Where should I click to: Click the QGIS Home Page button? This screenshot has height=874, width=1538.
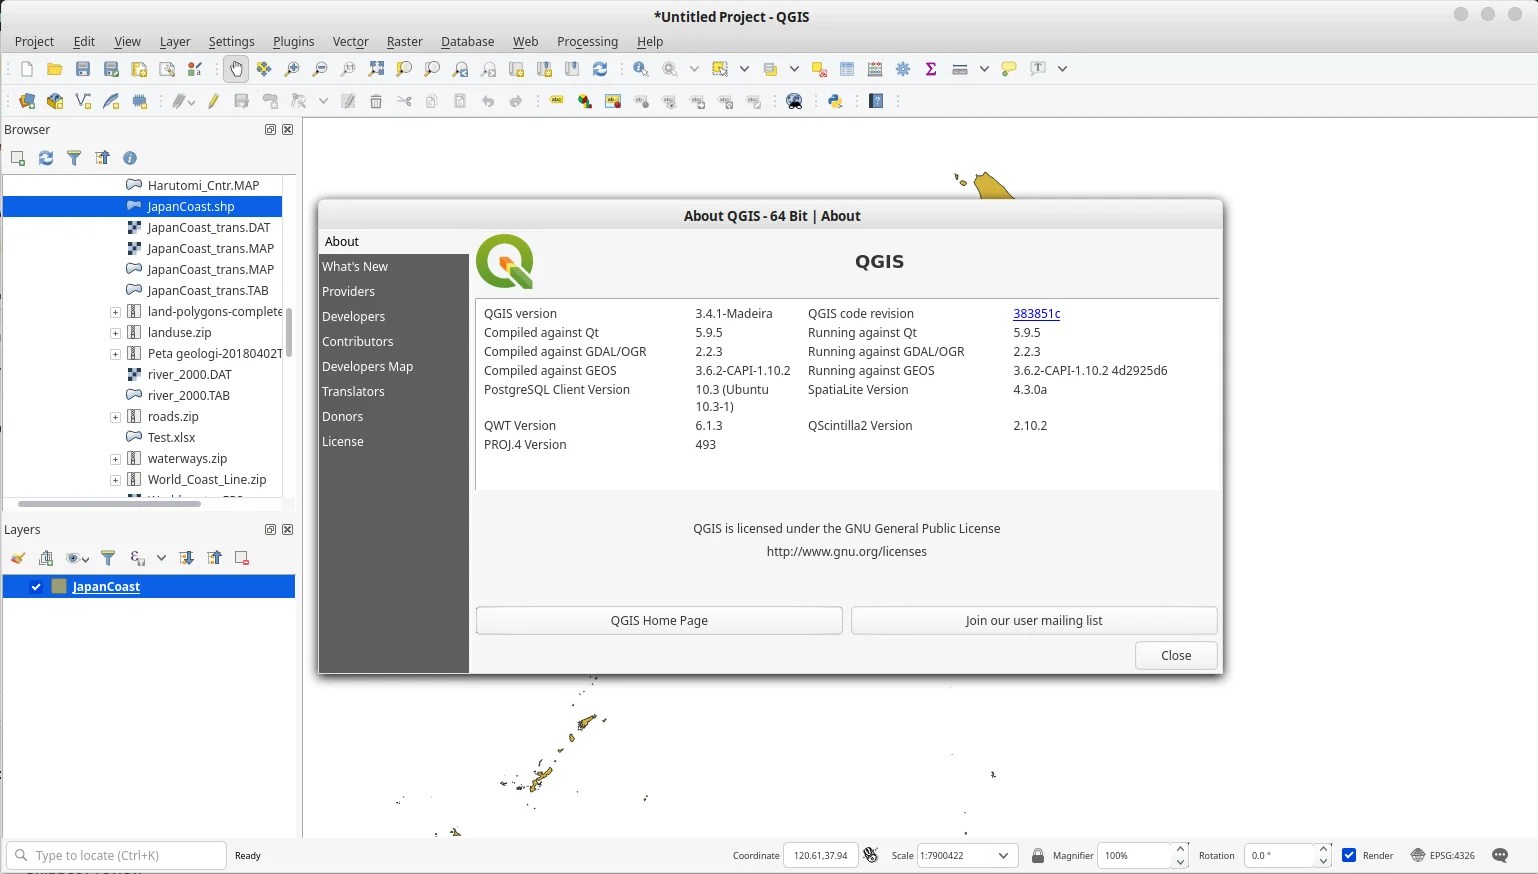(659, 621)
